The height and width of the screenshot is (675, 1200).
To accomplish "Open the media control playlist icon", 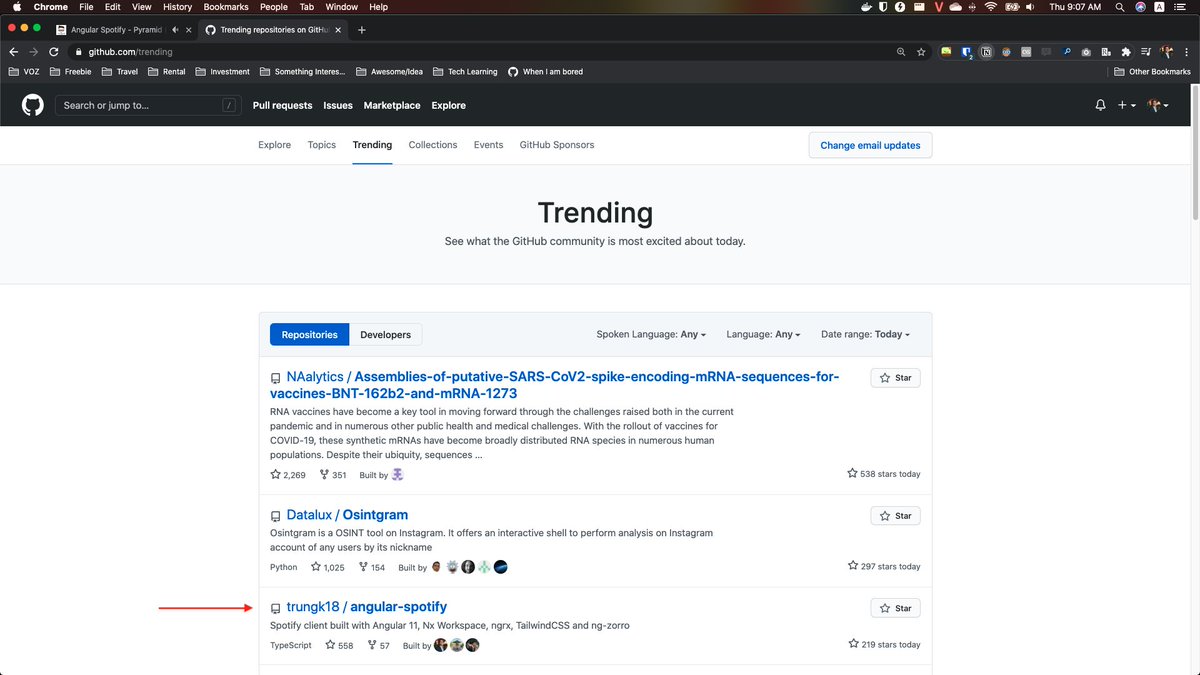I will click(1146, 52).
